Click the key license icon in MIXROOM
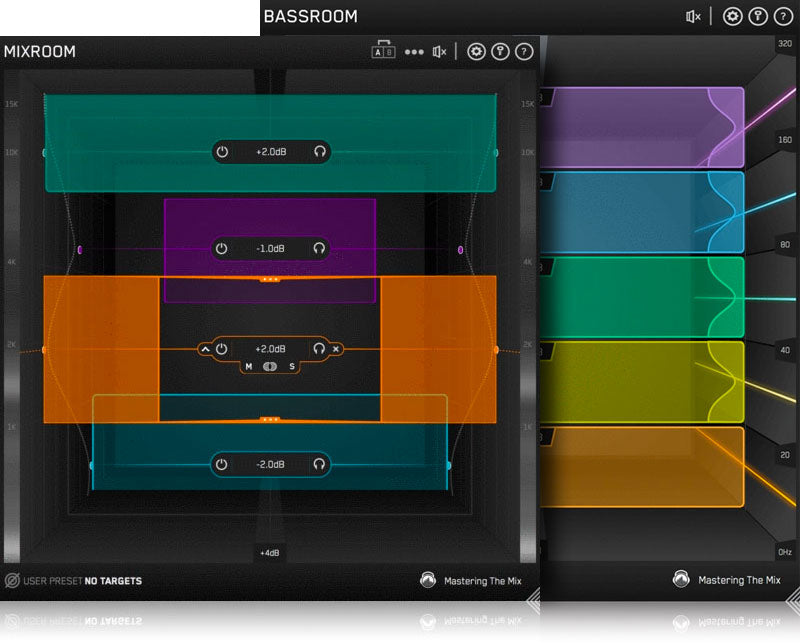The width and height of the screenshot is (800, 644). [500, 52]
